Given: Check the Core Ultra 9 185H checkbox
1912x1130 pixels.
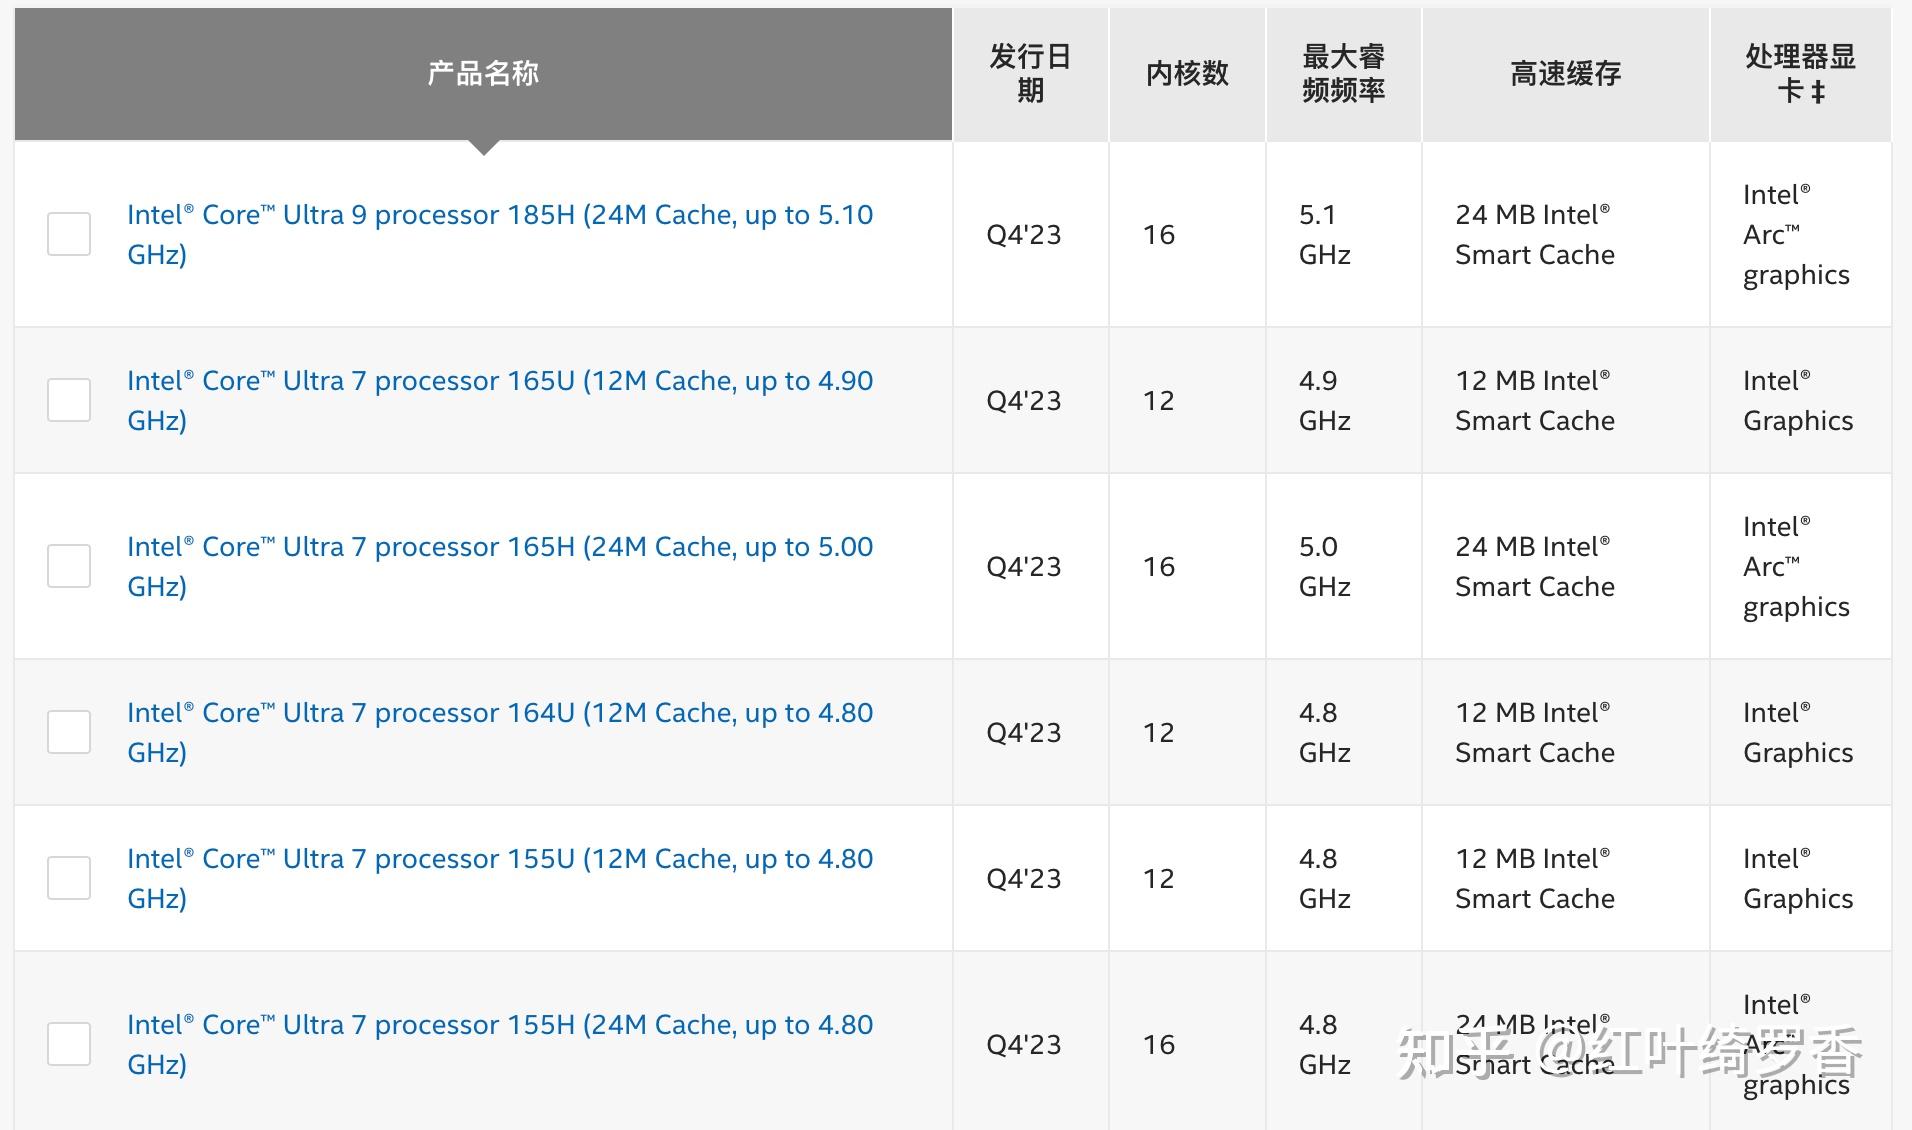Looking at the screenshot, I should point(69,234).
